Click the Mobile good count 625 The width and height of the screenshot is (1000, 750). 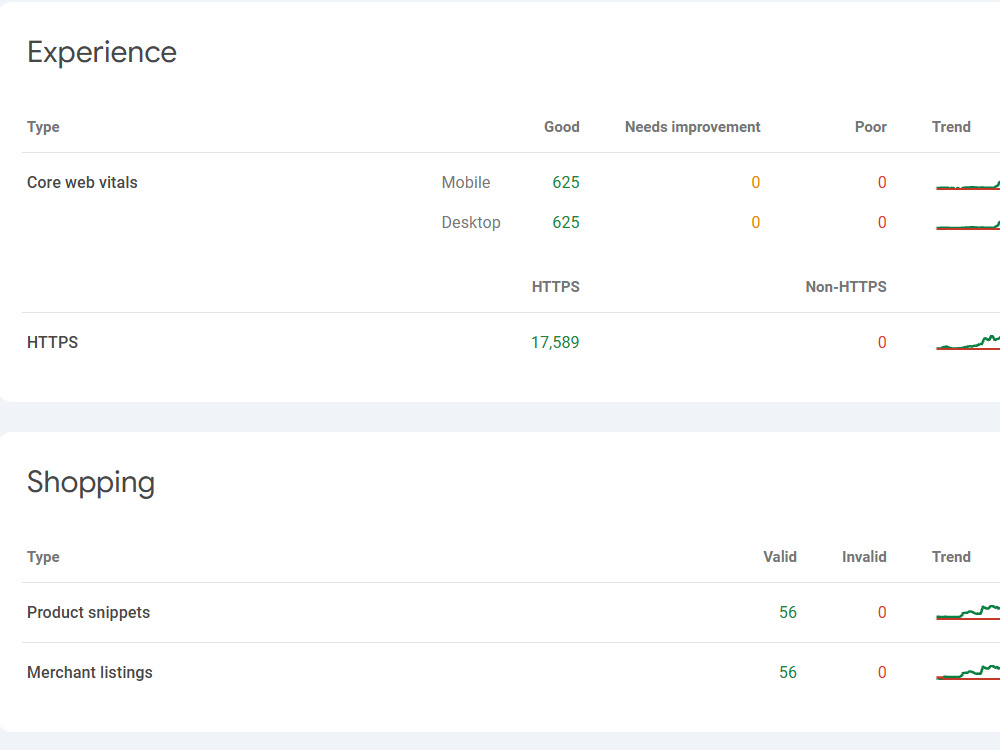[566, 182]
